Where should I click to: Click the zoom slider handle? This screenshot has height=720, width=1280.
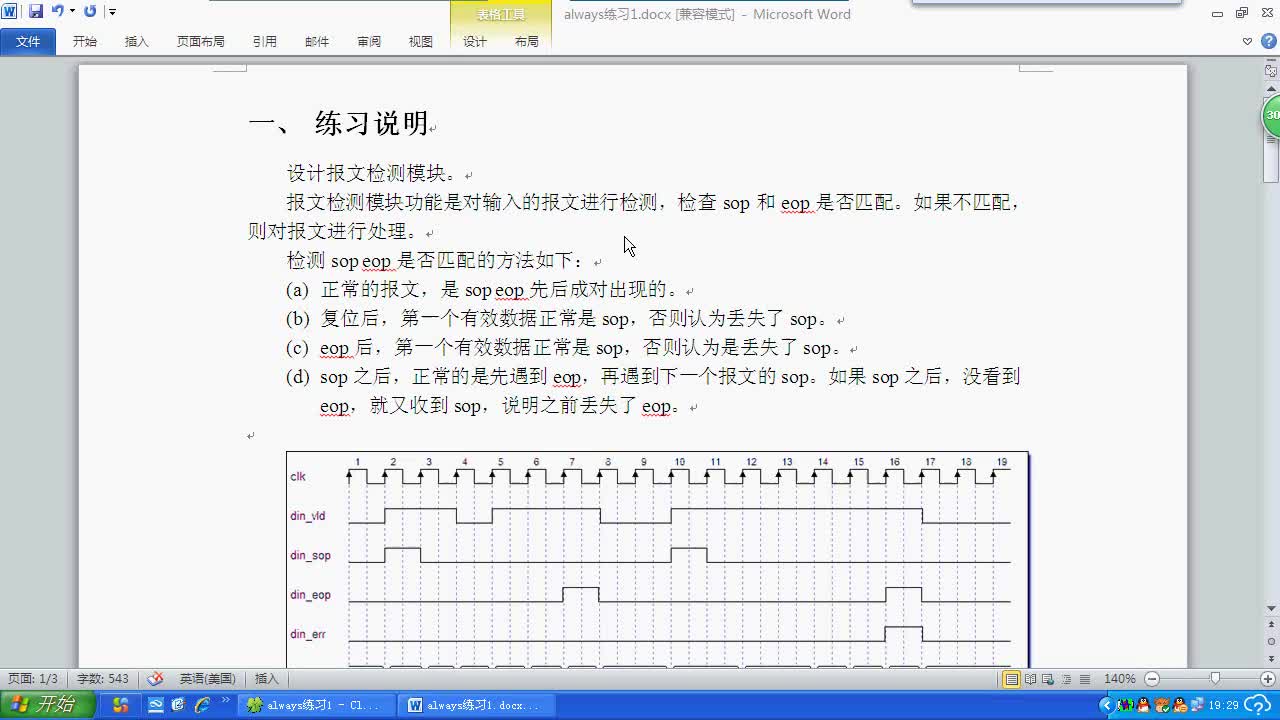point(1215,679)
